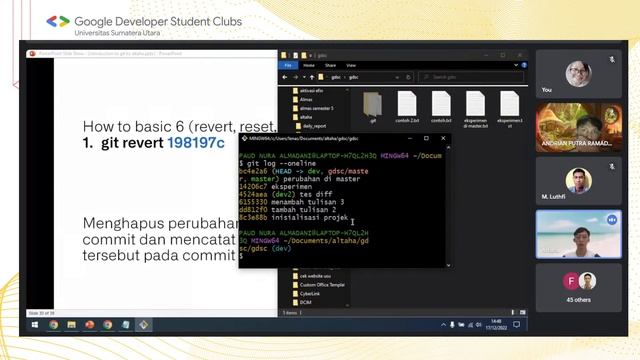Open File Explorer from taskbar

[x=71, y=325]
